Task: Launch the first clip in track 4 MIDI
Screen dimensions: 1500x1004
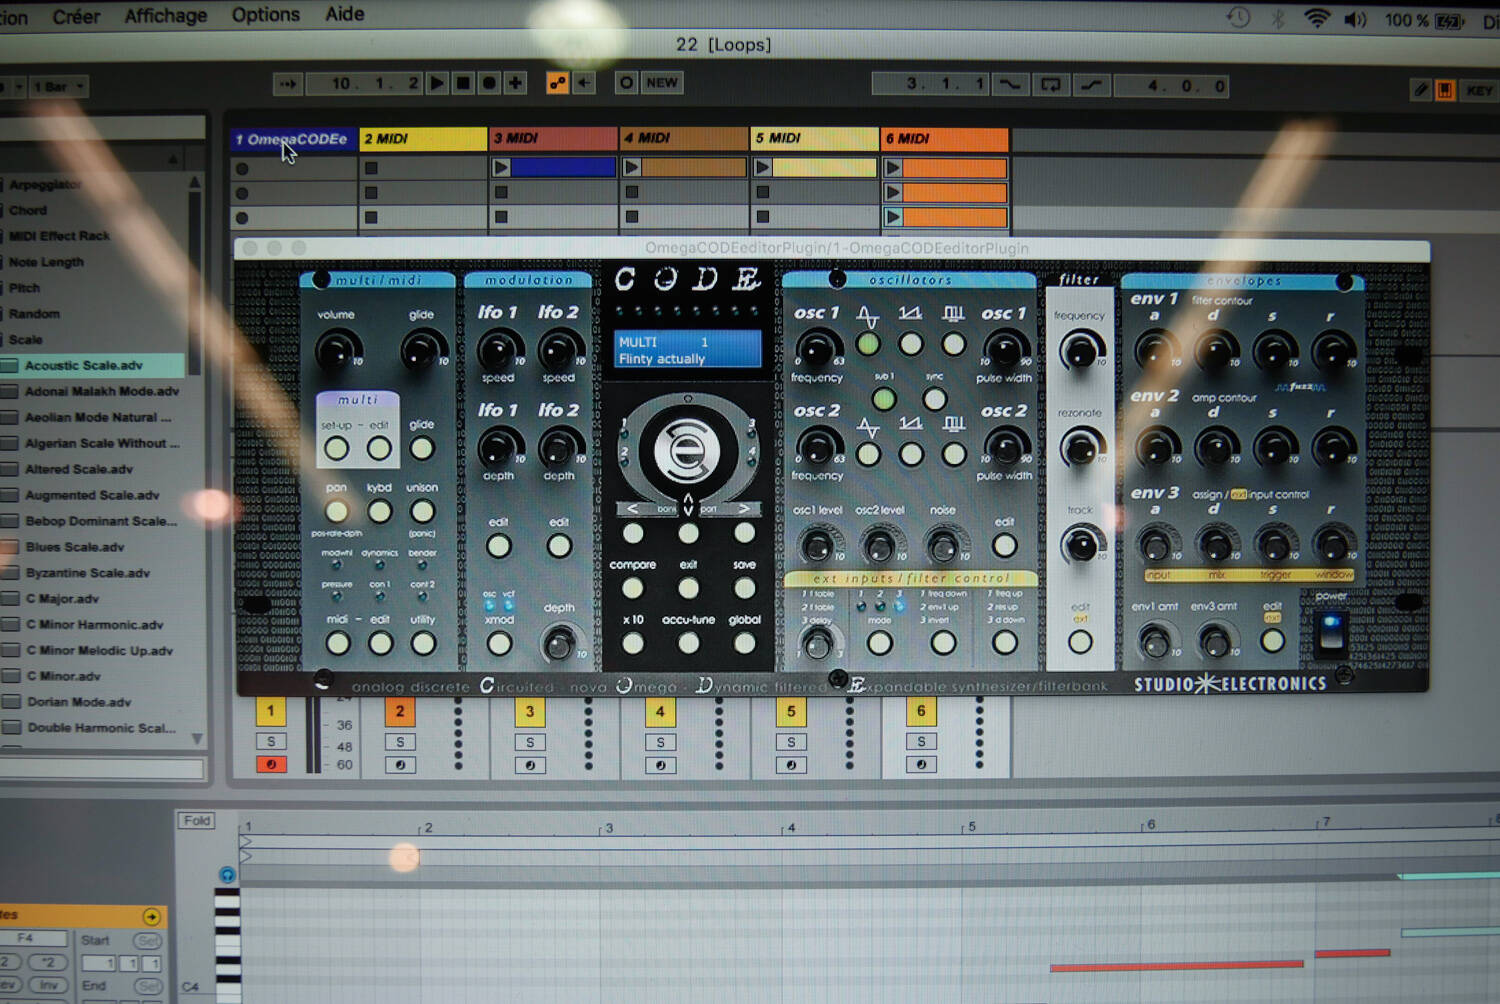Action: 632,167
